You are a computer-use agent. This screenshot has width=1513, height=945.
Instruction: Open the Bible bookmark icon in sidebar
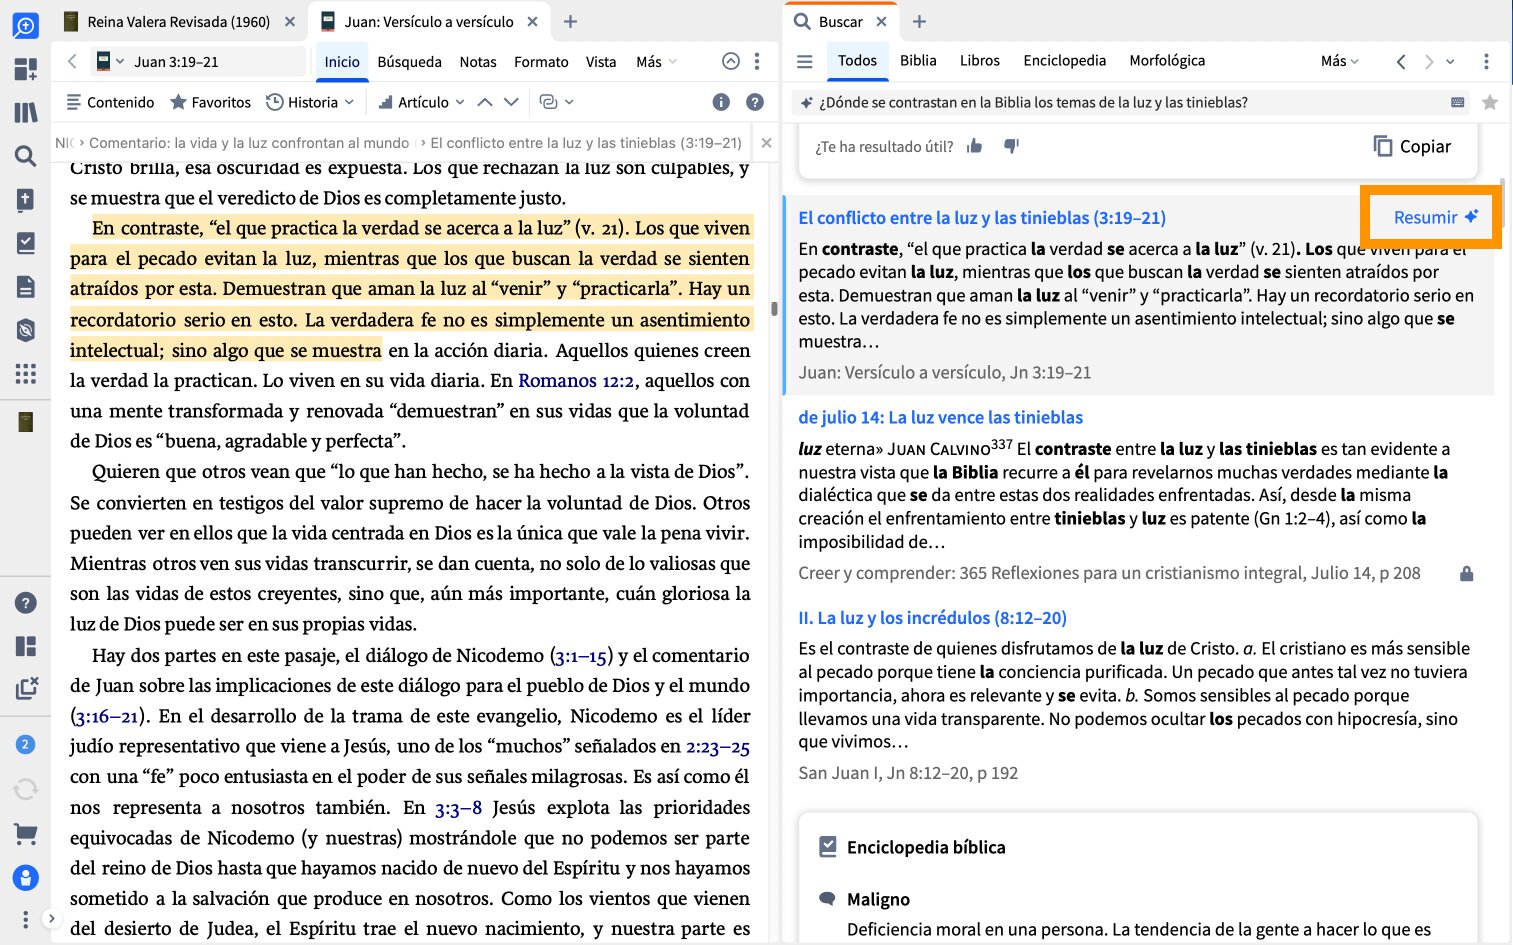click(25, 199)
